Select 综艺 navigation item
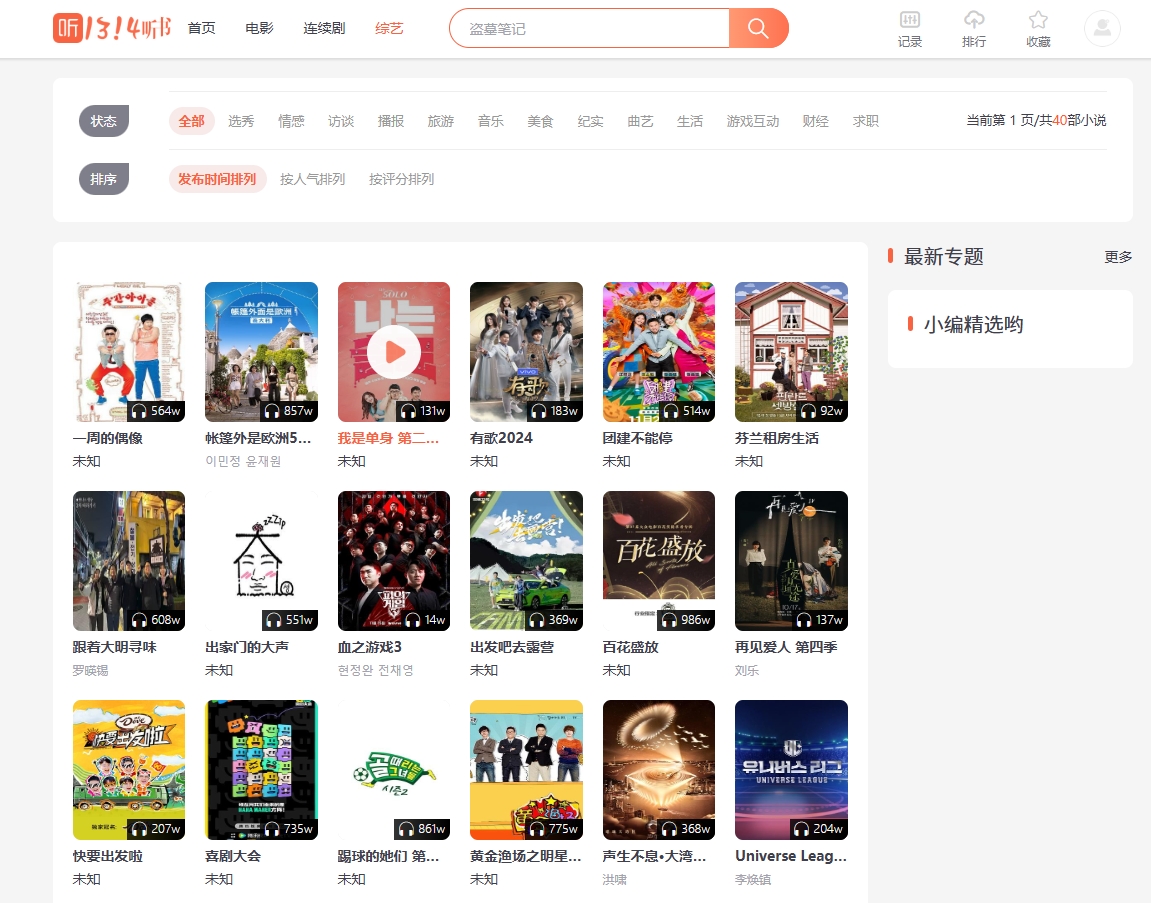This screenshot has height=903, width=1151. tap(389, 29)
